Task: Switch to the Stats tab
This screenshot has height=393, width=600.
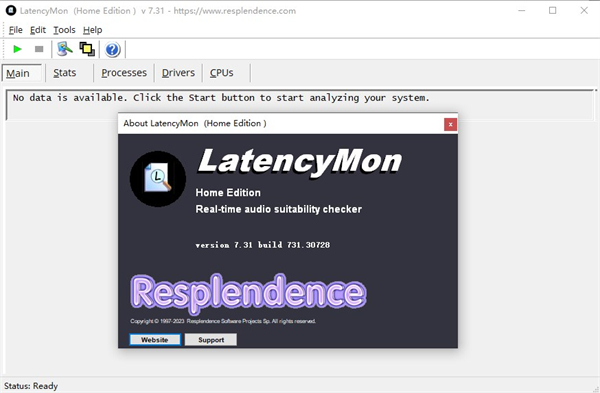Action: (x=65, y=73)
